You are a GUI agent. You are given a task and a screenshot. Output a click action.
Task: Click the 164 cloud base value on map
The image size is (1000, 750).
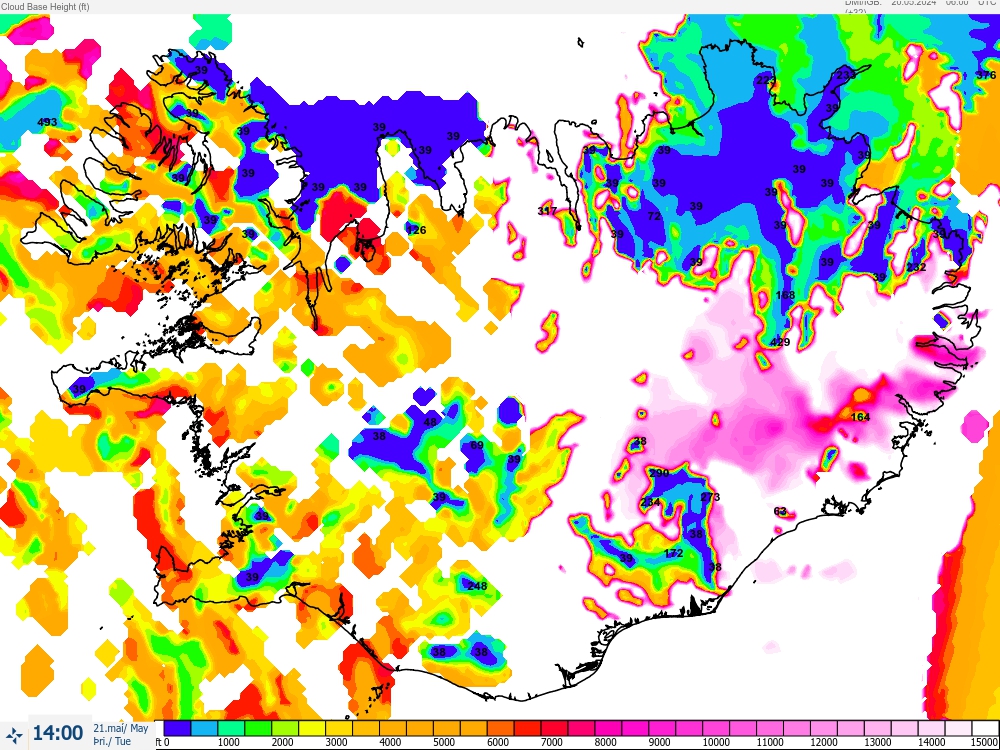point(860,417)
